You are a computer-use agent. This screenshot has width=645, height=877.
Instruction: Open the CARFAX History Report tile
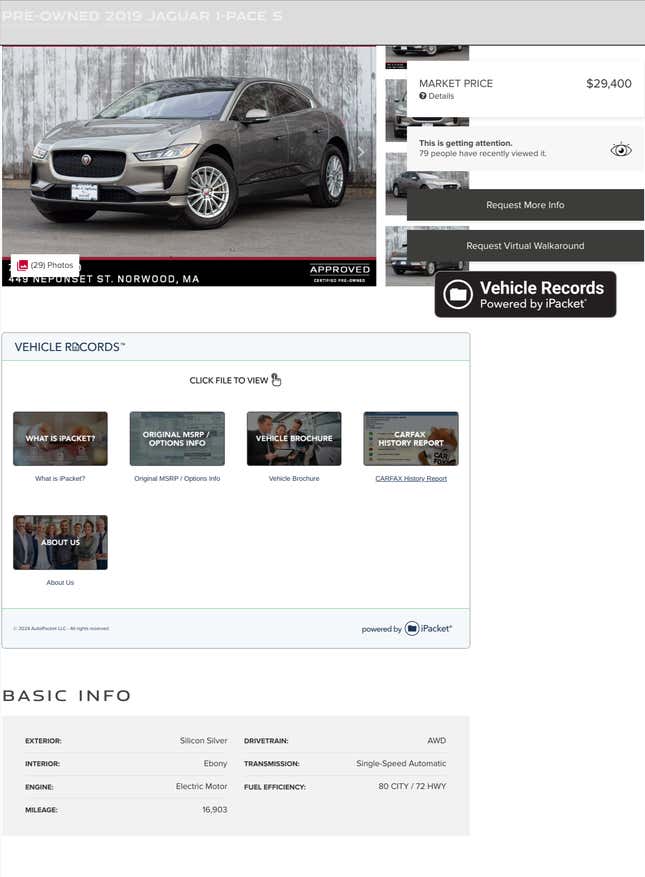click(x=411, y=438)
